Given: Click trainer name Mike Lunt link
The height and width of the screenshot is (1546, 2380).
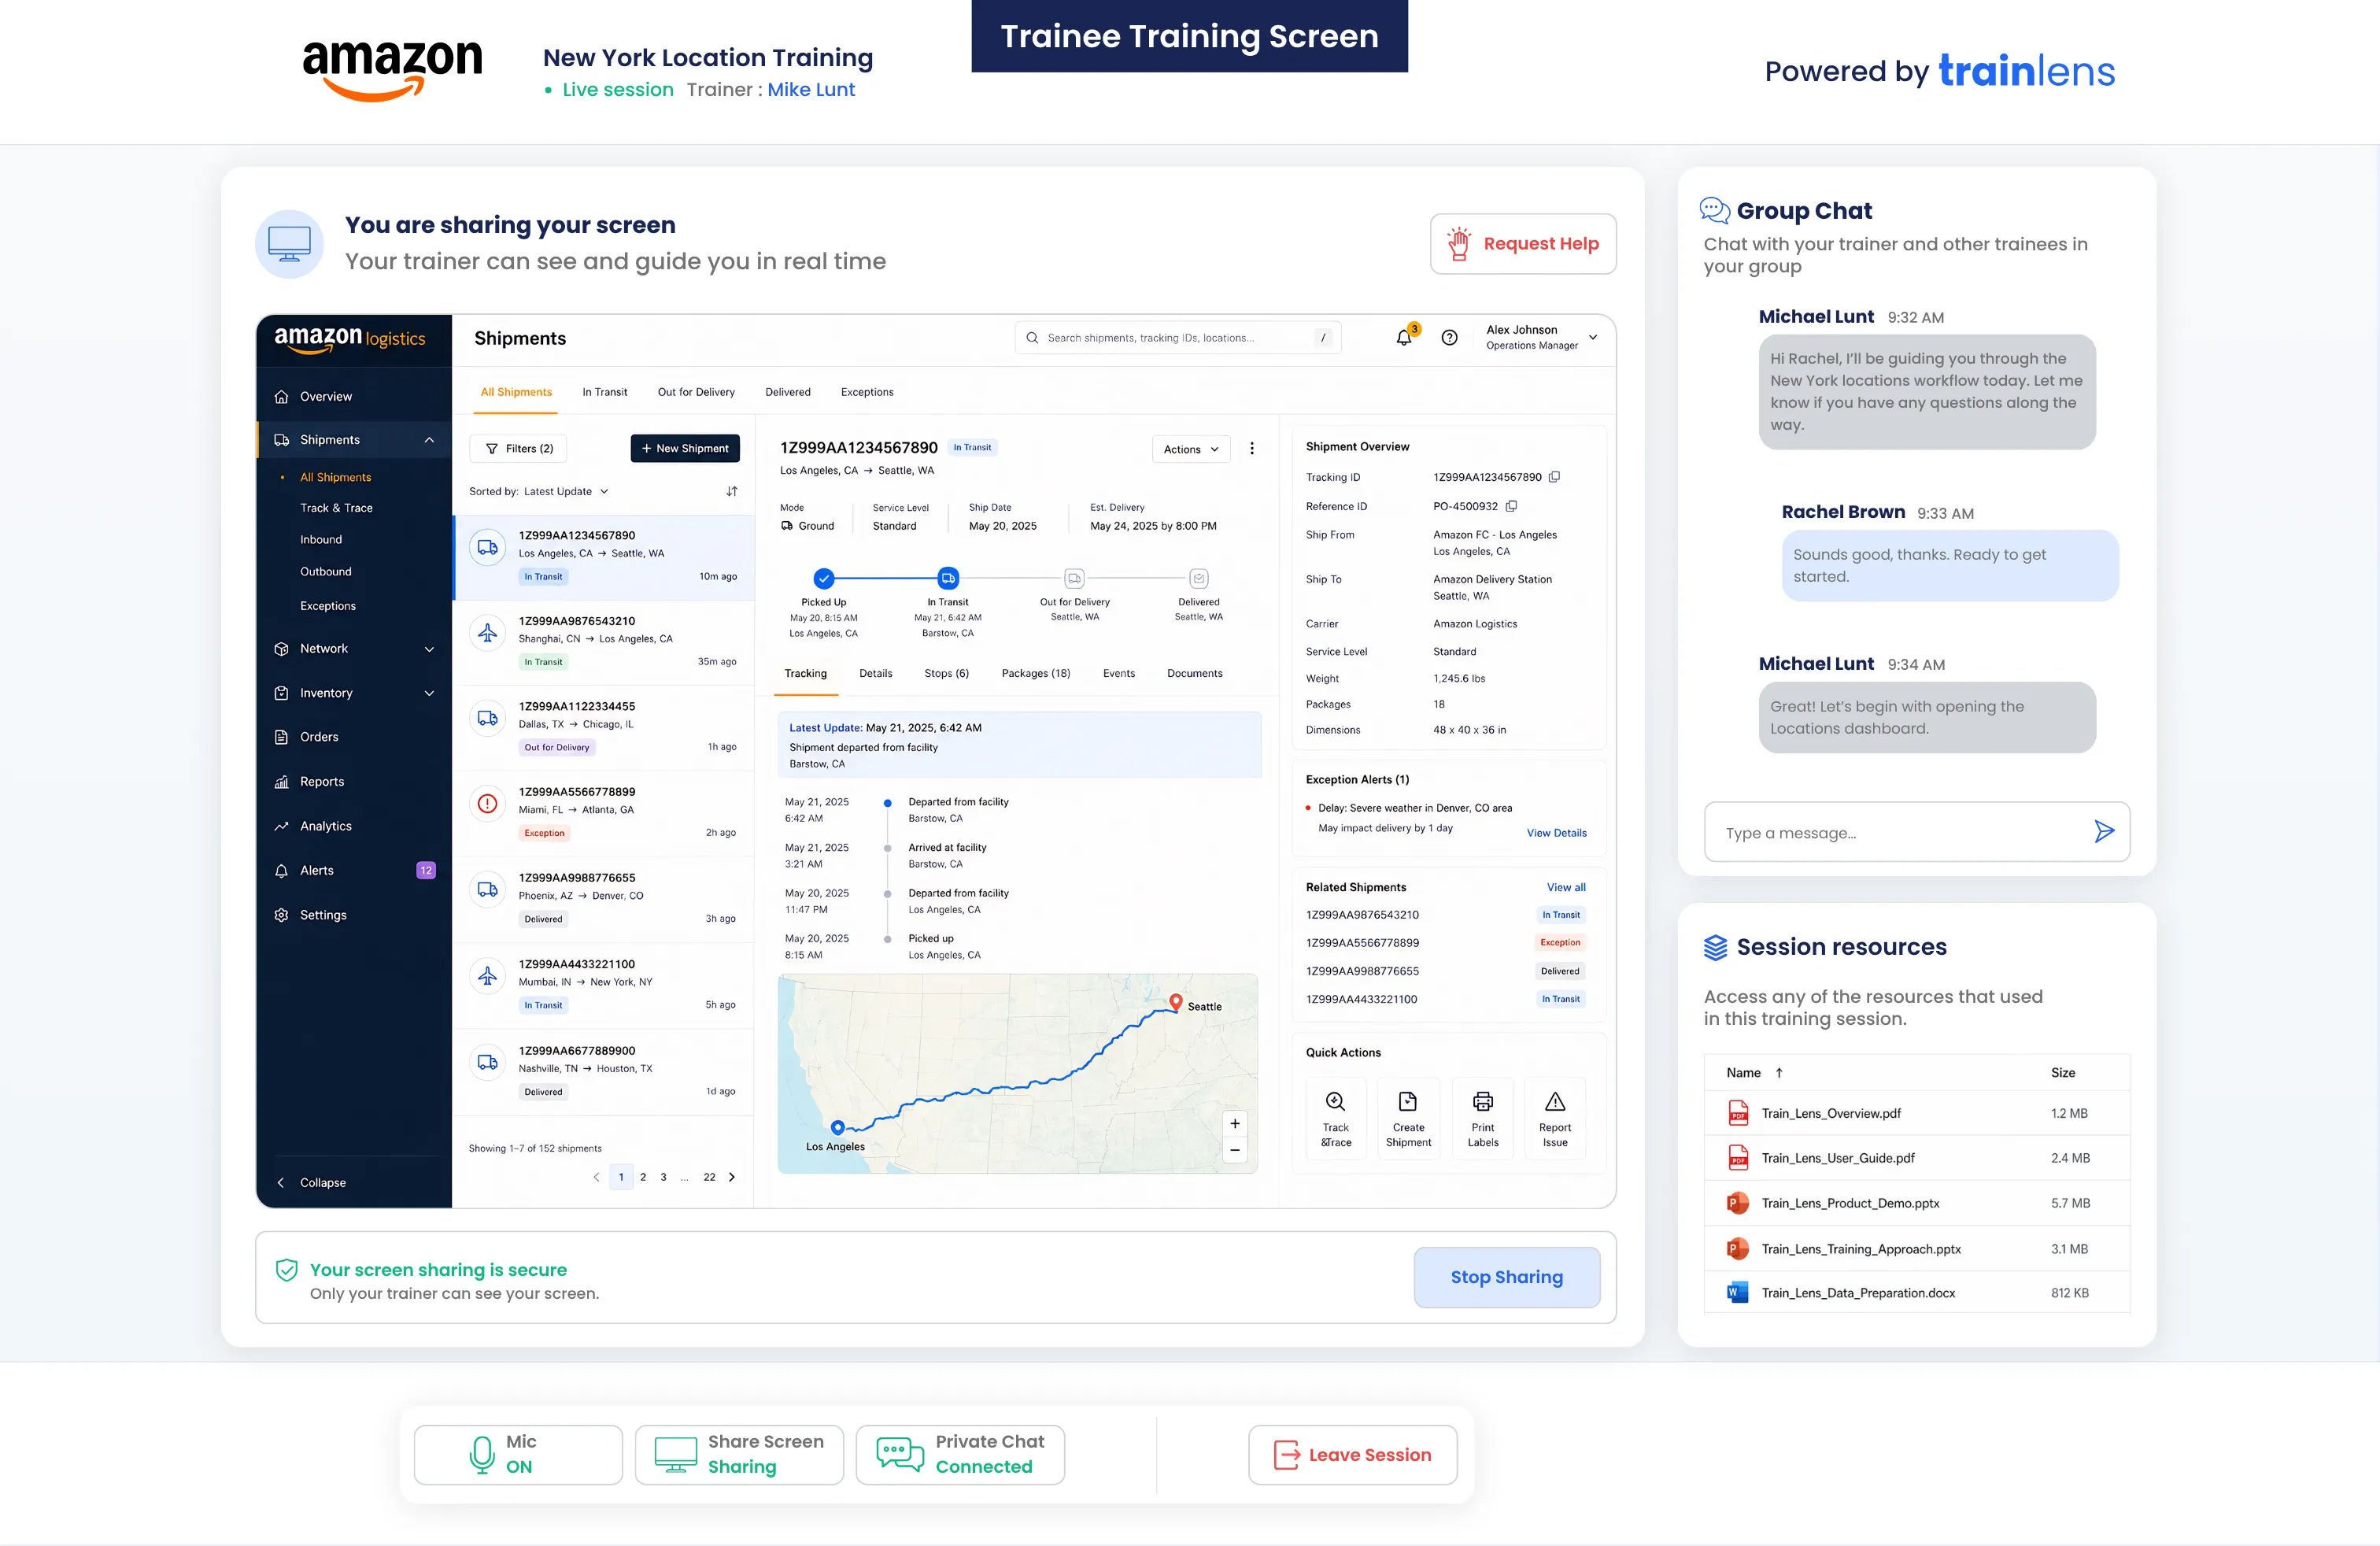Looking at the screenshot, I should (x=811, y=89).
